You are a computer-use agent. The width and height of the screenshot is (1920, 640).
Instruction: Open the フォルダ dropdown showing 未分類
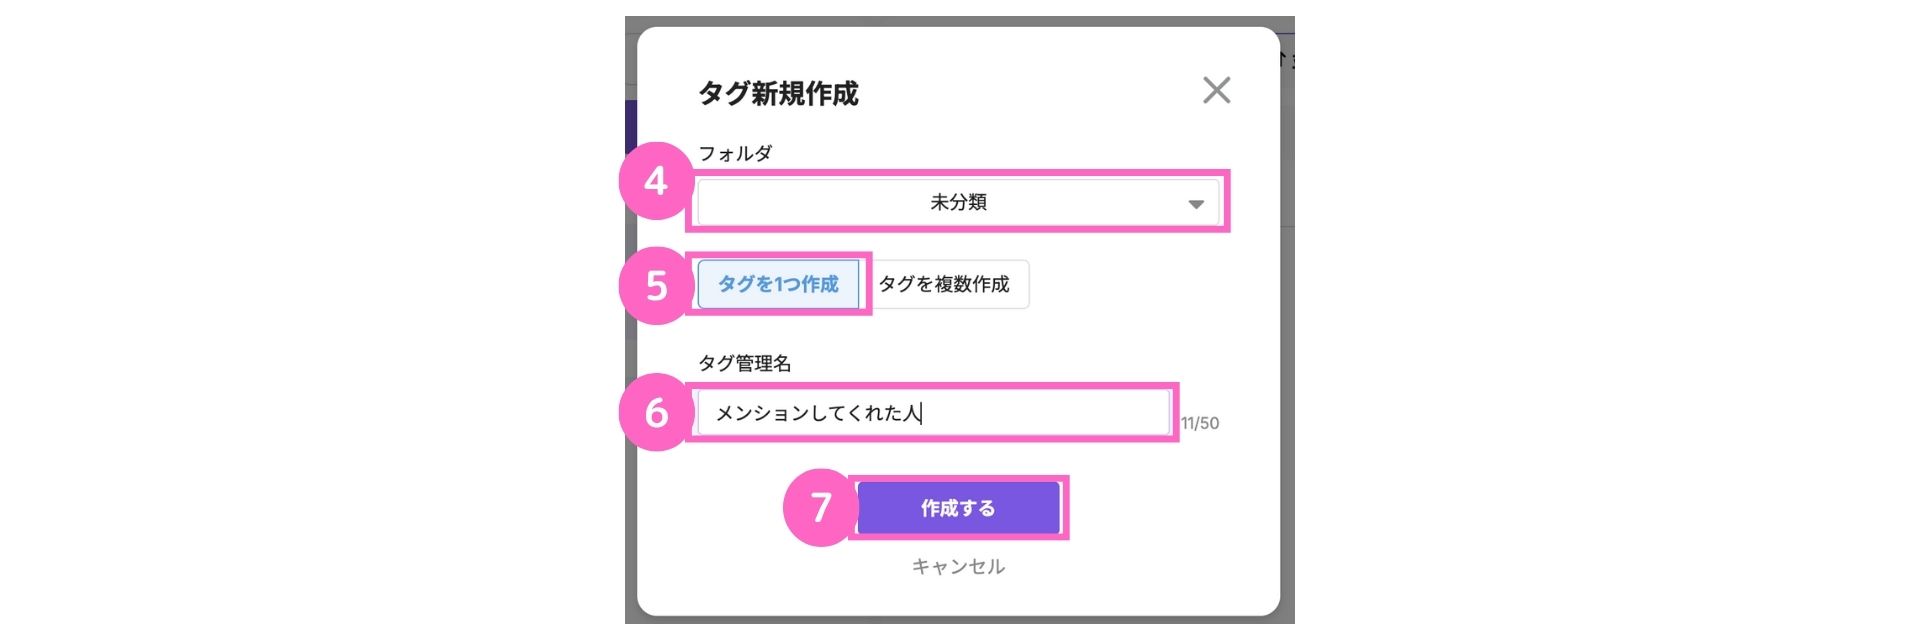tap(958, 202)
